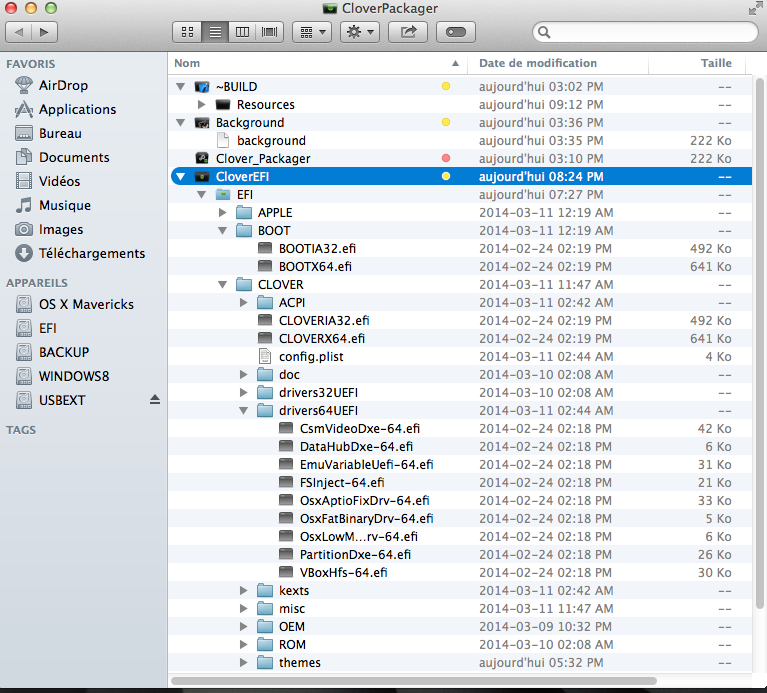The image size is (767, 693).
Task: Go forward with the right arrow
Action: [x=45, y=32]
